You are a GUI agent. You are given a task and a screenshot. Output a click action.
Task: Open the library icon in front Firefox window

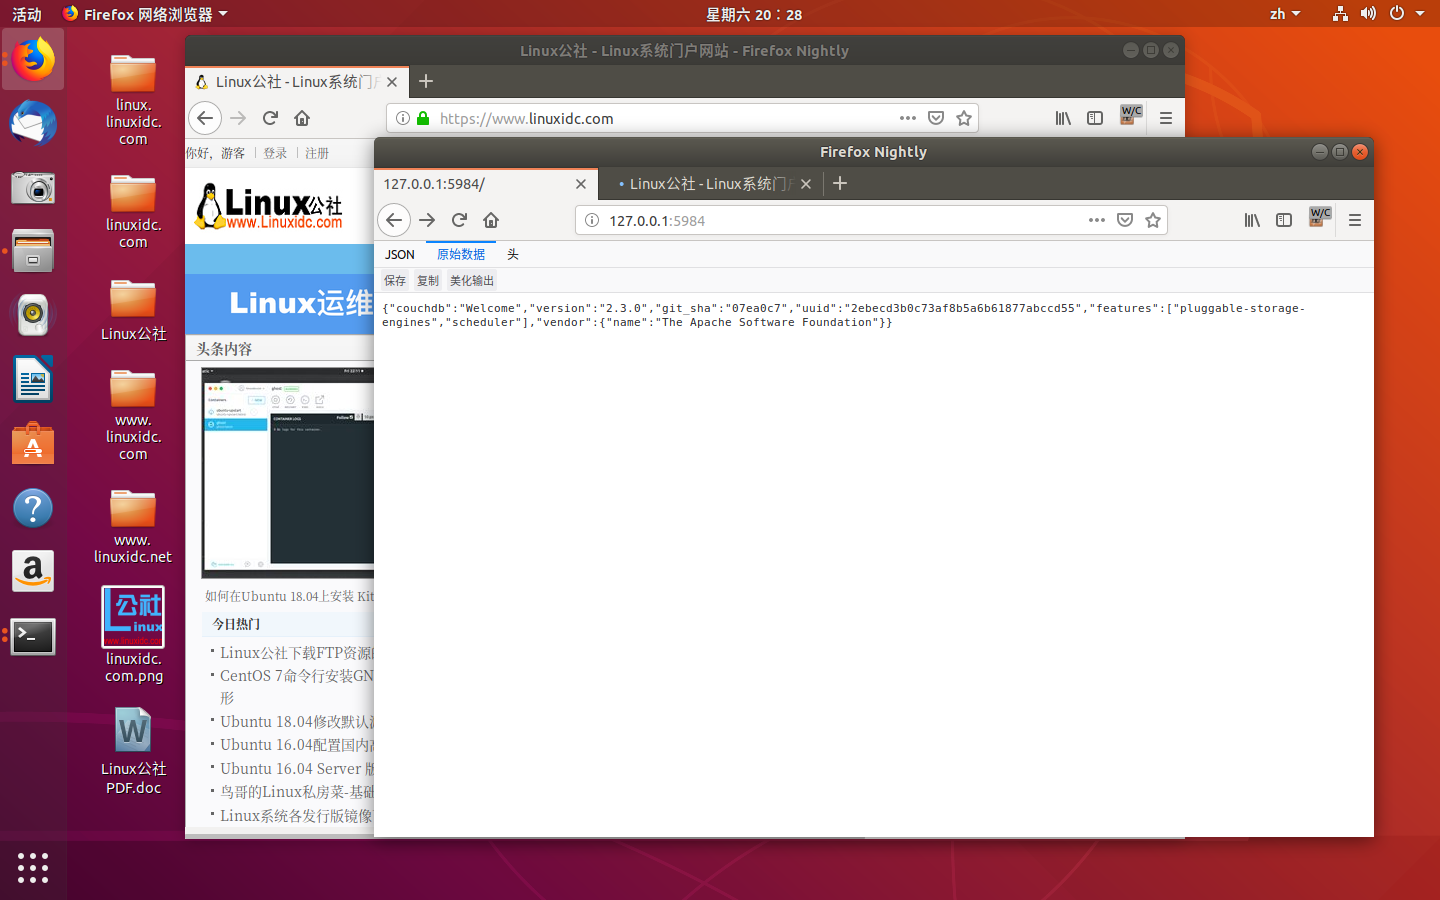[1252, 220]
